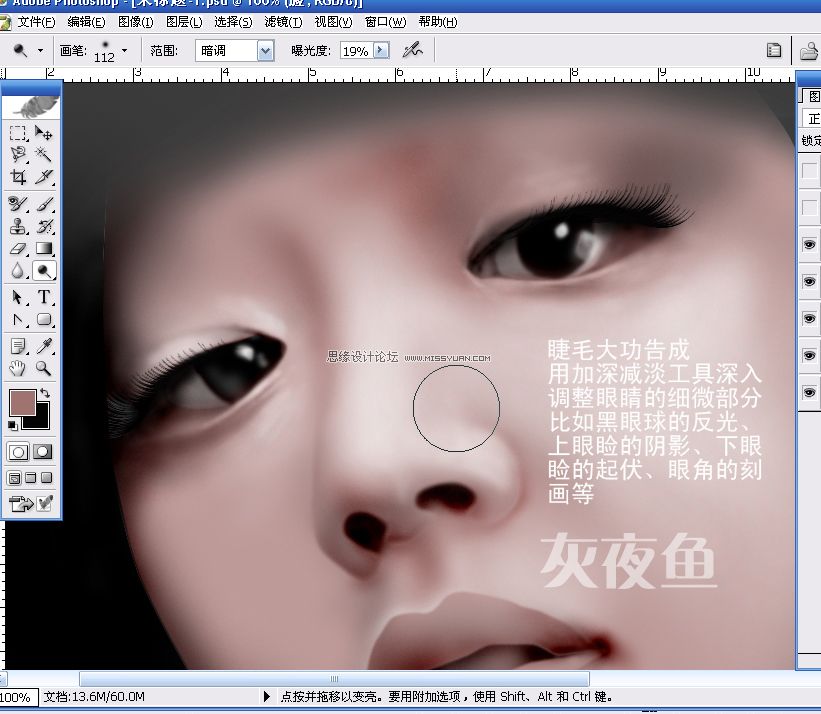821x714 pixels.
Task: Swap foreground and background colors
Action: [45, 393]
